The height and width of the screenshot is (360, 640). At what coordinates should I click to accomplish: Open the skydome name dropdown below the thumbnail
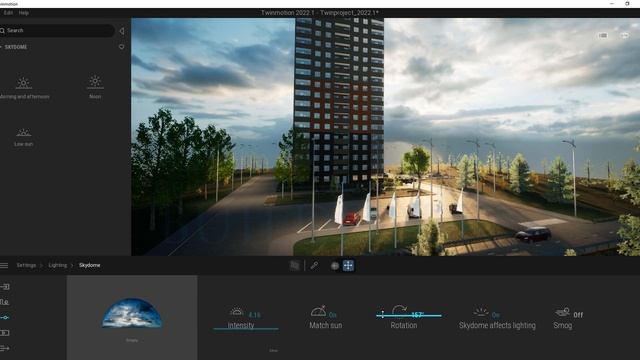pyautogui.click(x=132, y=340)
